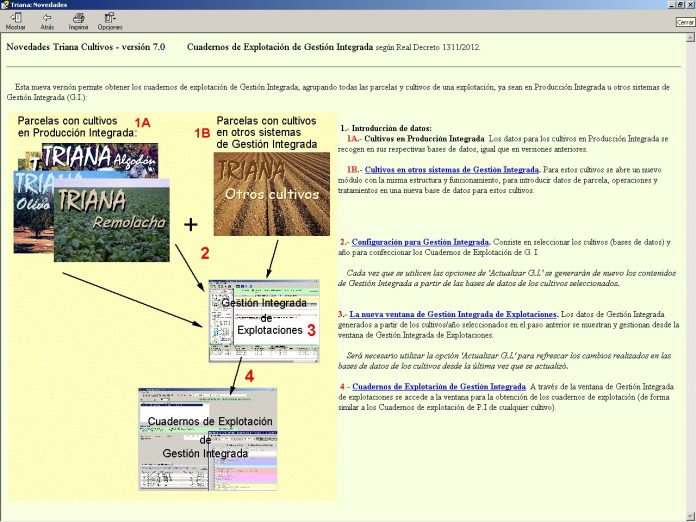Click the scrollbar down arrow
The height and width of the screenshot is (522, 696).
click(690, 516)
